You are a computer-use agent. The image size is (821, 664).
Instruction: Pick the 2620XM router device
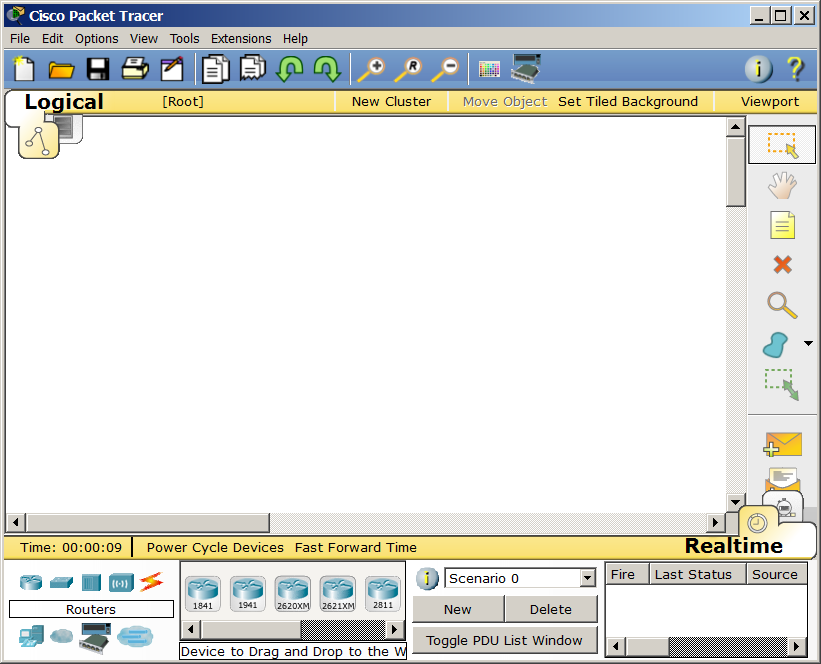(293, 594)
